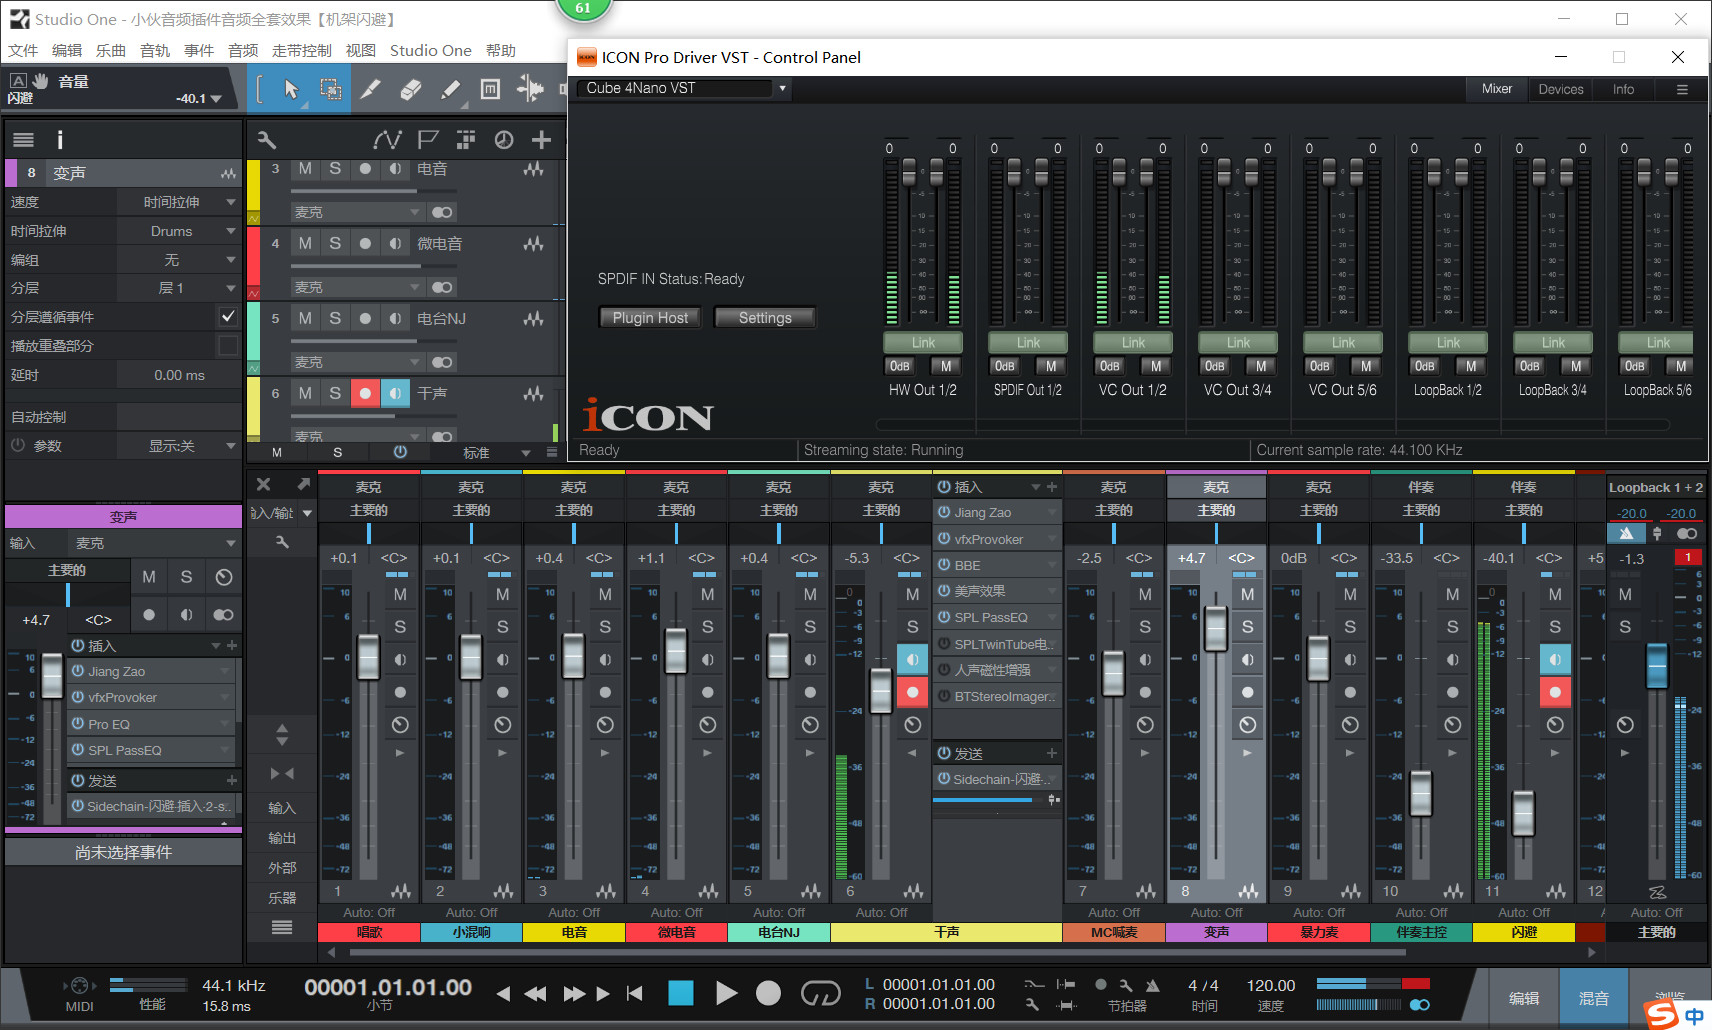Solo track 4 微电音
1712x1030 pixels.
click(x=335, y=243)
